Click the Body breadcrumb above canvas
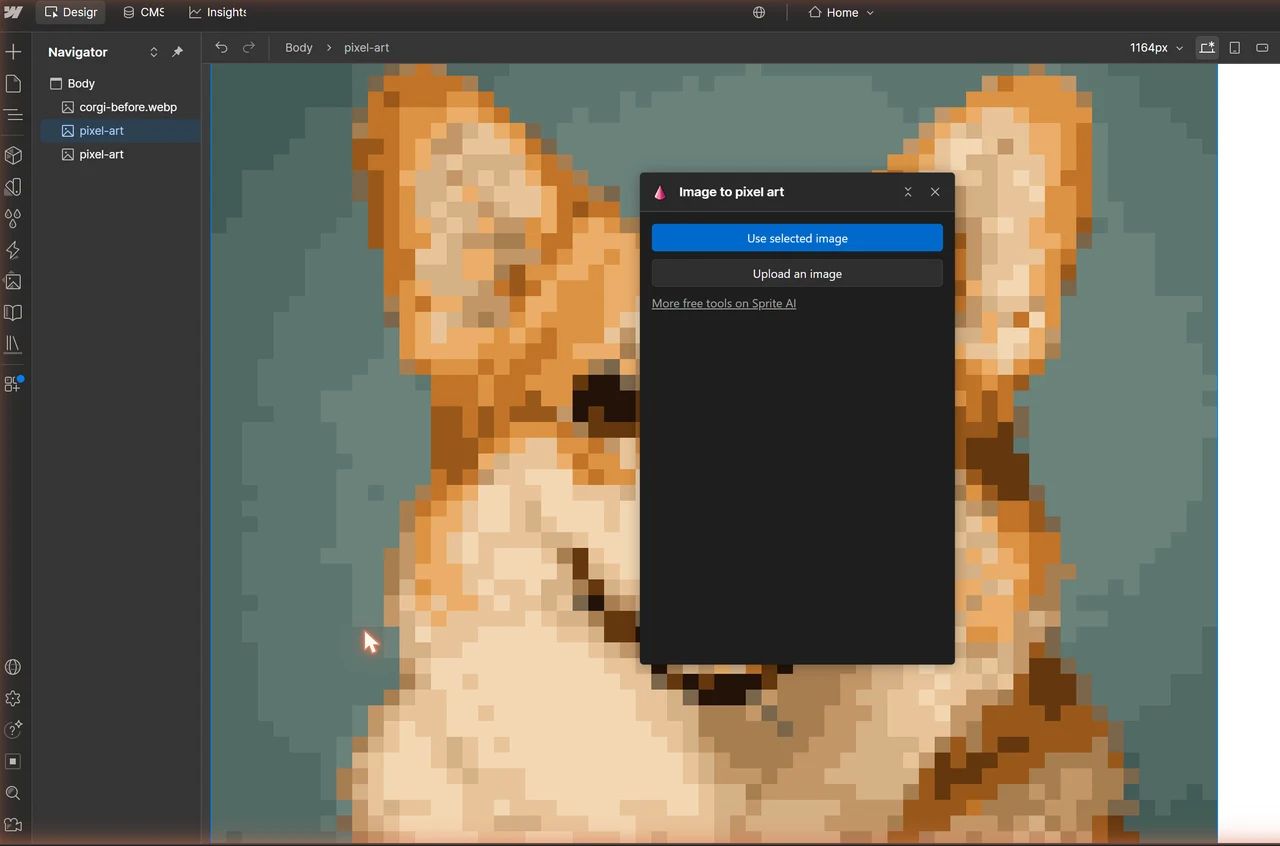This screenshot has height=846, width=1280. click(299, 47)
